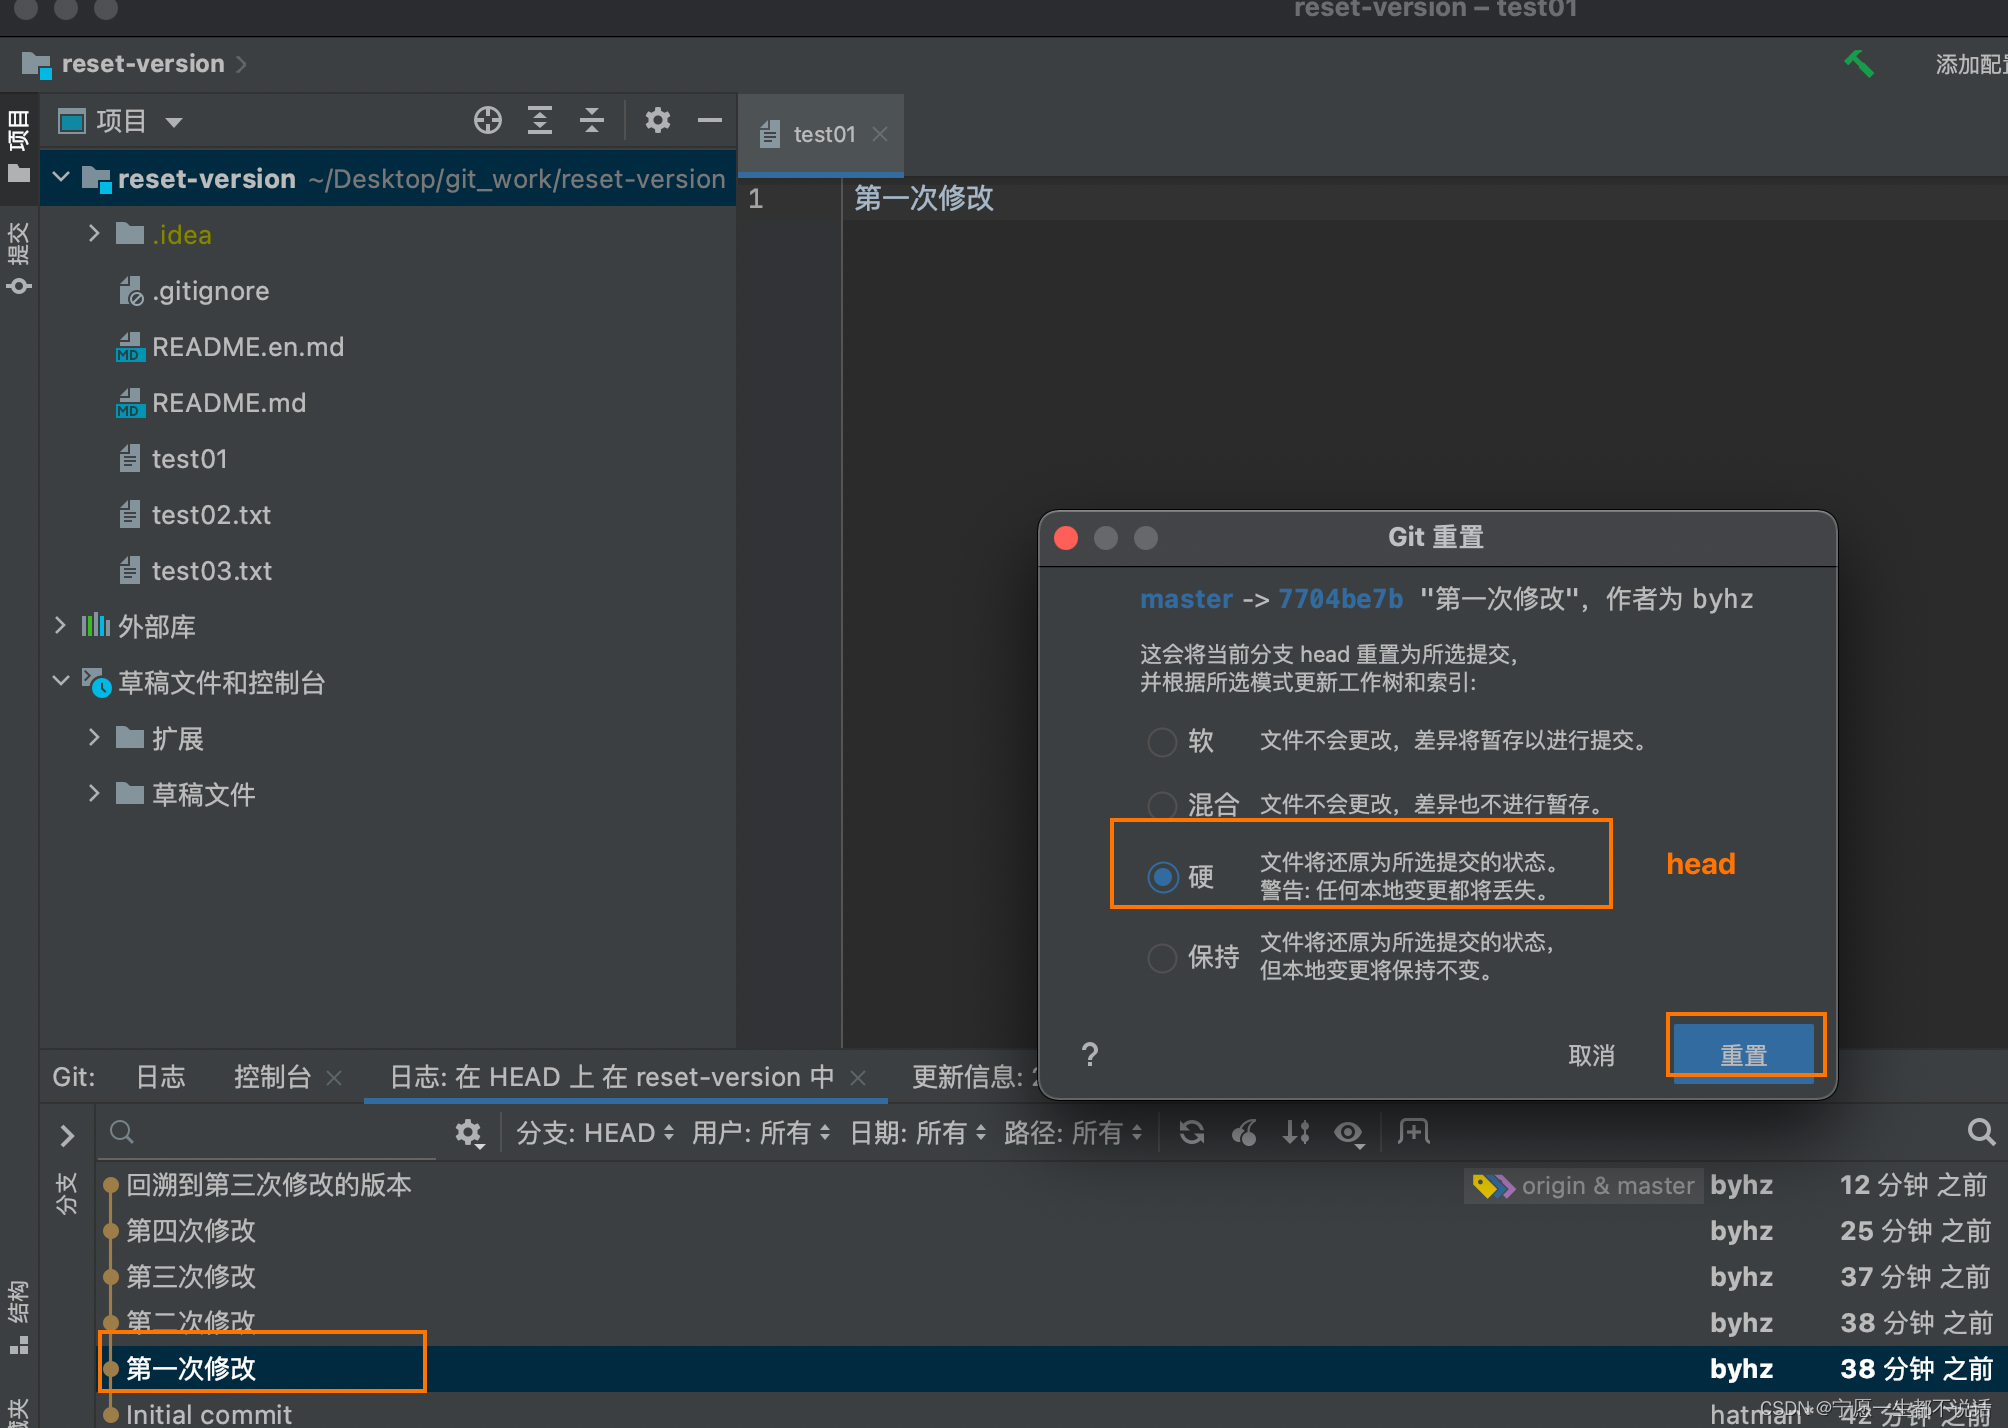Open the Commit sidebar tool window
2008x1428 pixels.
pyautogui.click(x=19, y=258)
